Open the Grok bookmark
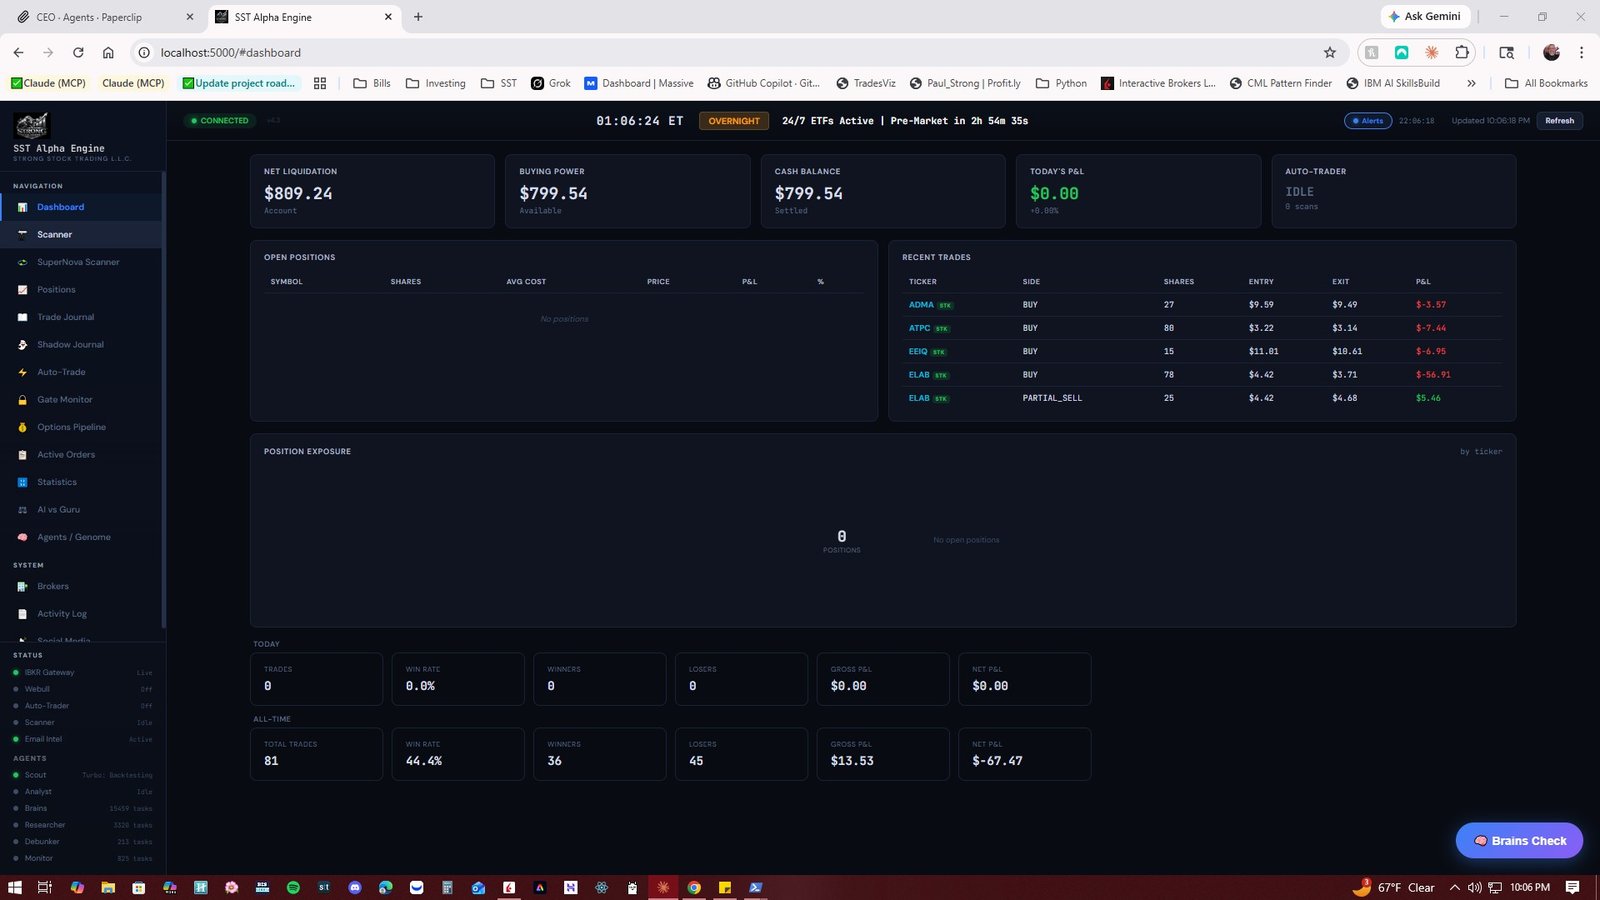The width and height of the screenshot is (1600, 900). (551, 83)
